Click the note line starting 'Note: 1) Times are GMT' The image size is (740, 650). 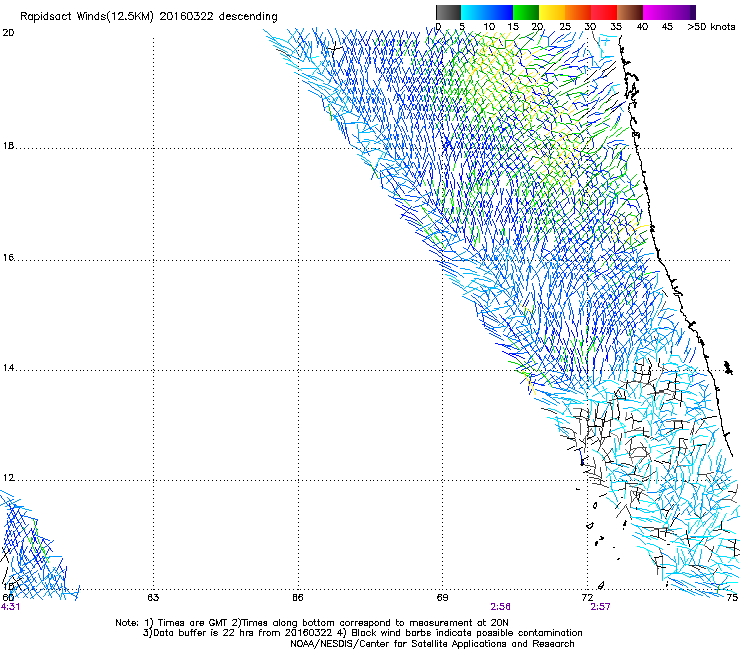click(311, 623)
